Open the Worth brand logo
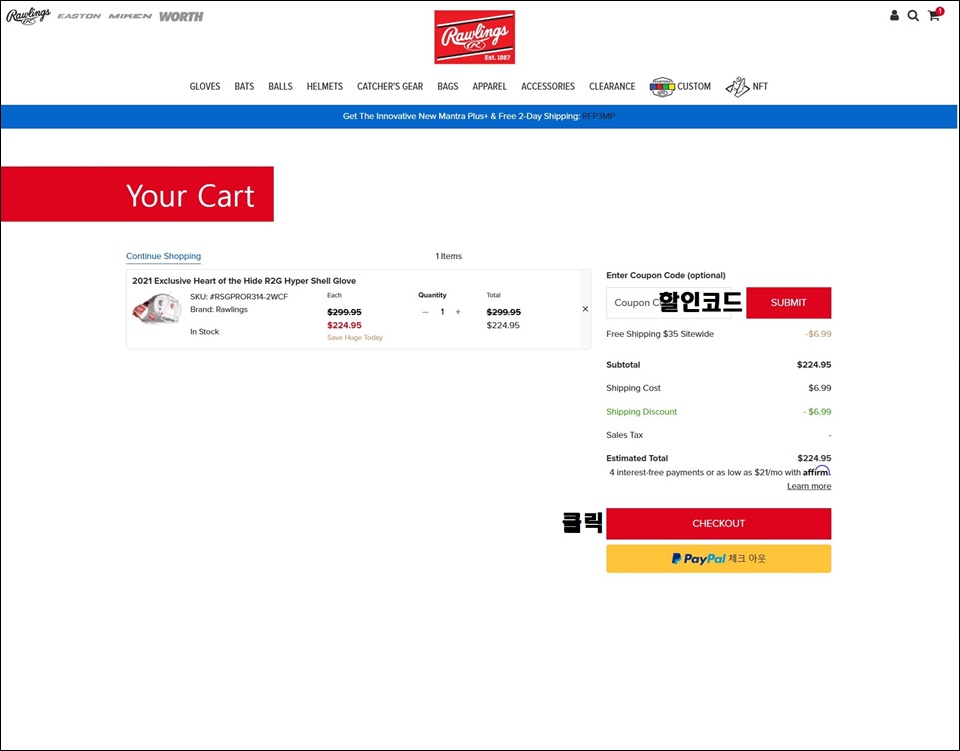960x751 pixels. (181, 17)
